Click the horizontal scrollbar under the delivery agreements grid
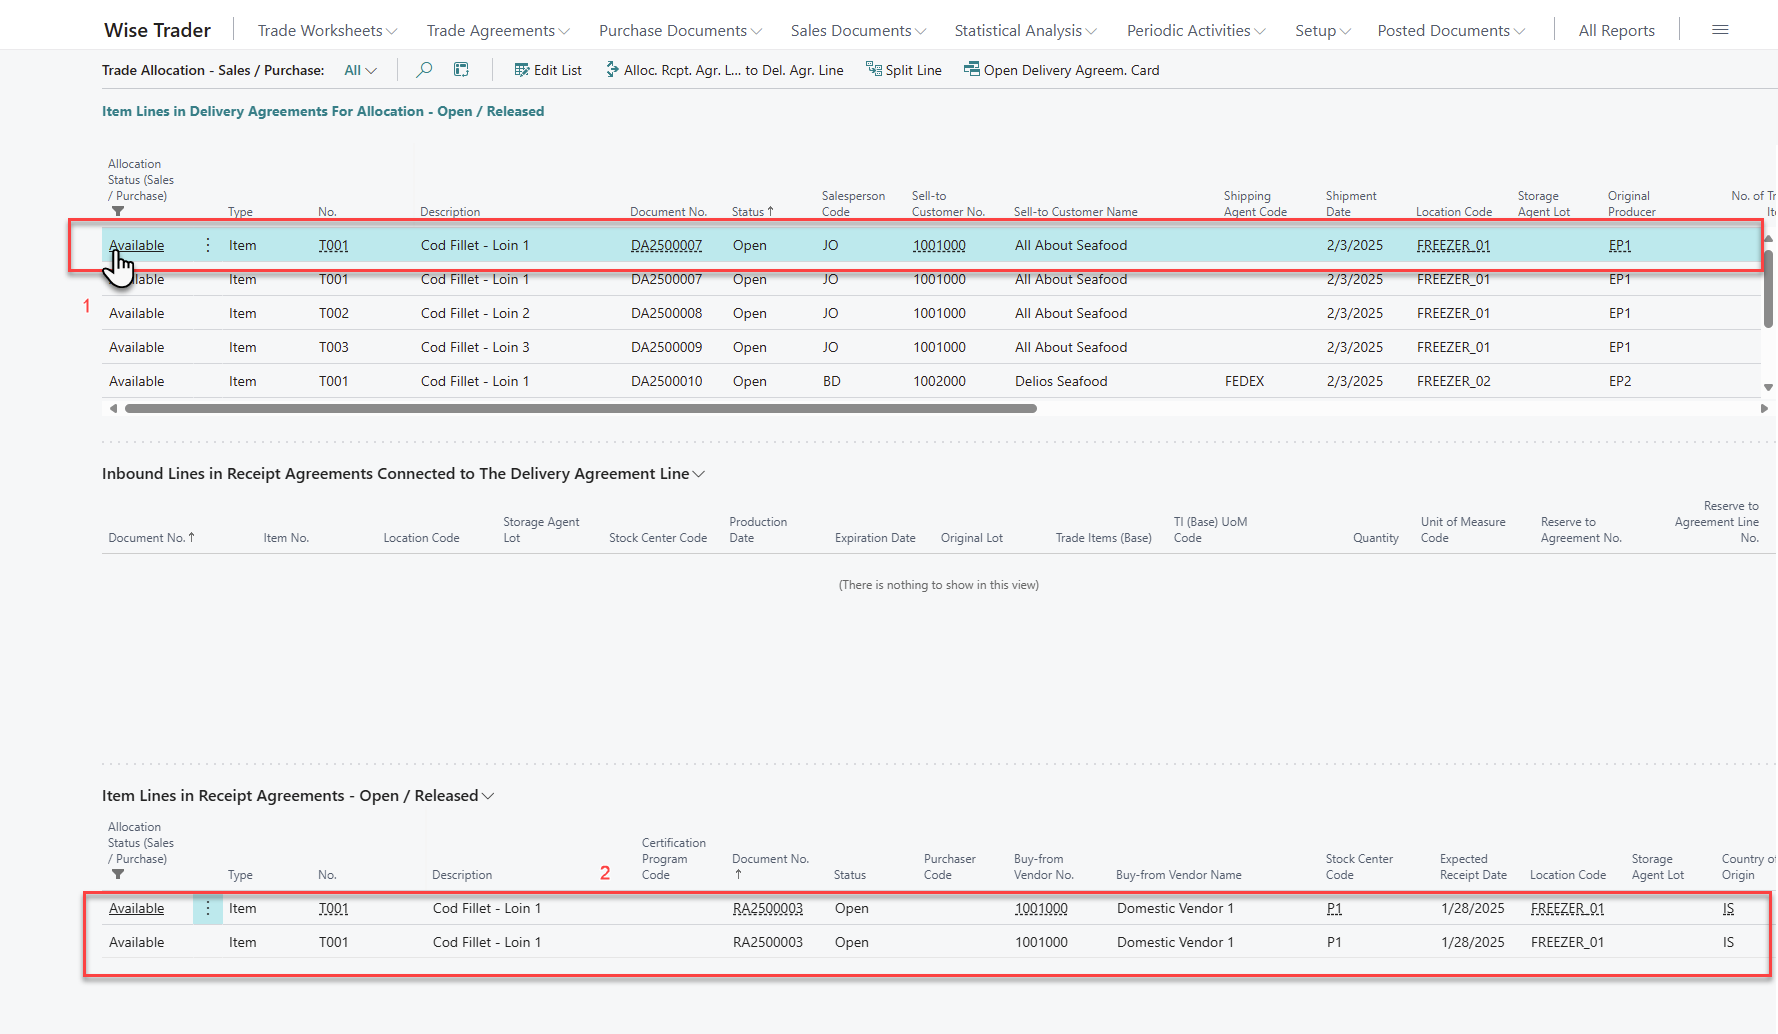This screenshot has width=1778, height=1034. point(580,408)
